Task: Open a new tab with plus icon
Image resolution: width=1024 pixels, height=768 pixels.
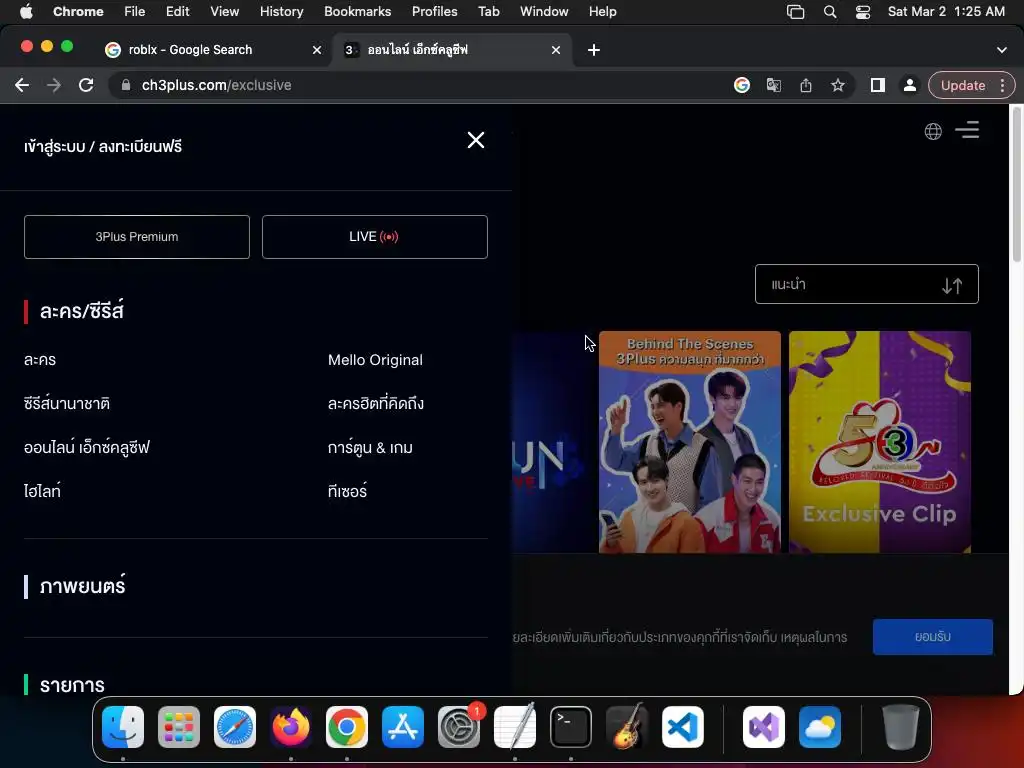Action: [x=594, y=50]
